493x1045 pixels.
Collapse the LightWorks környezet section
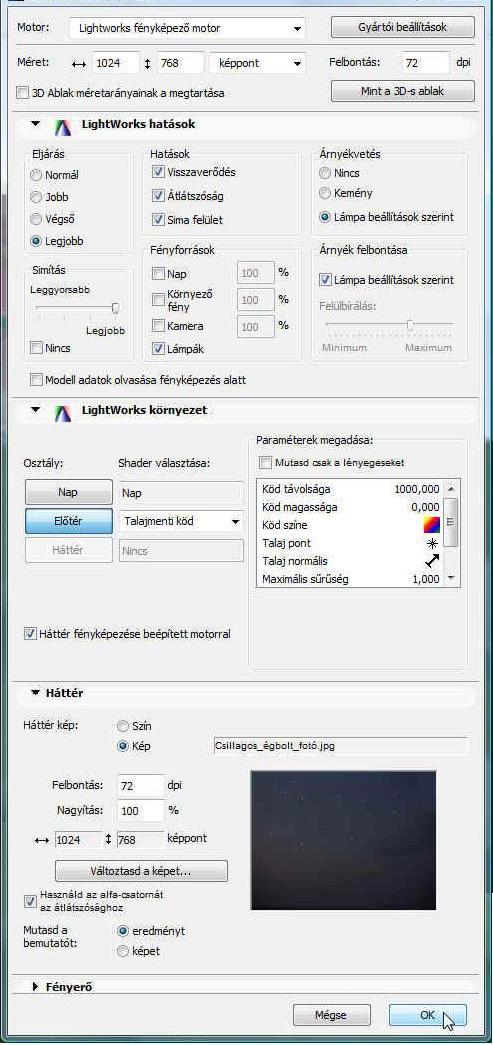pos(36,411)
